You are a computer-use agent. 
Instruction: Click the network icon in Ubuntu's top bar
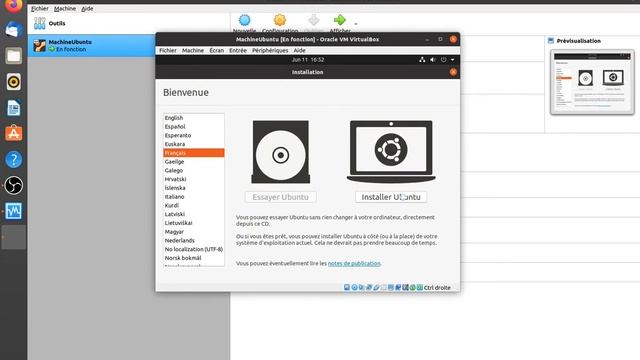tap(422, 60)
